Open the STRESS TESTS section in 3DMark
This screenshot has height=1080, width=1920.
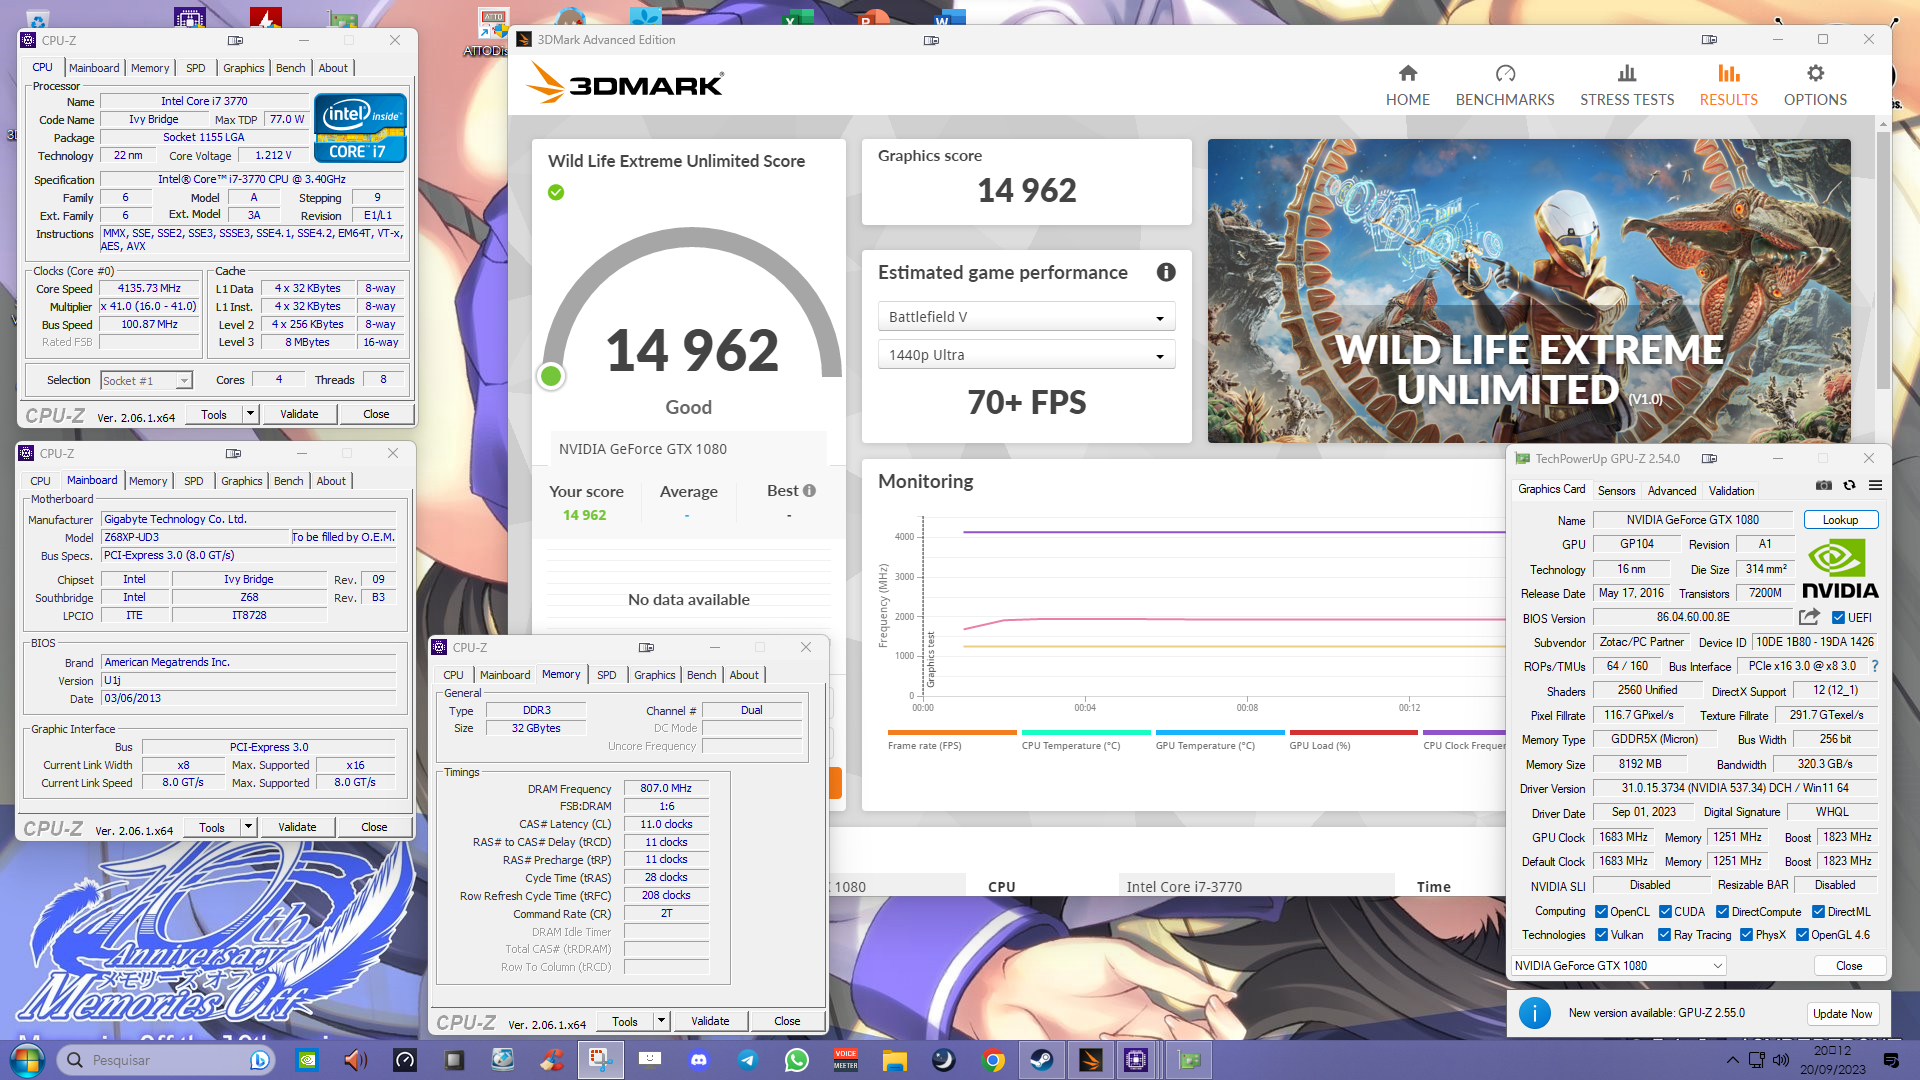pos(1627,85)
